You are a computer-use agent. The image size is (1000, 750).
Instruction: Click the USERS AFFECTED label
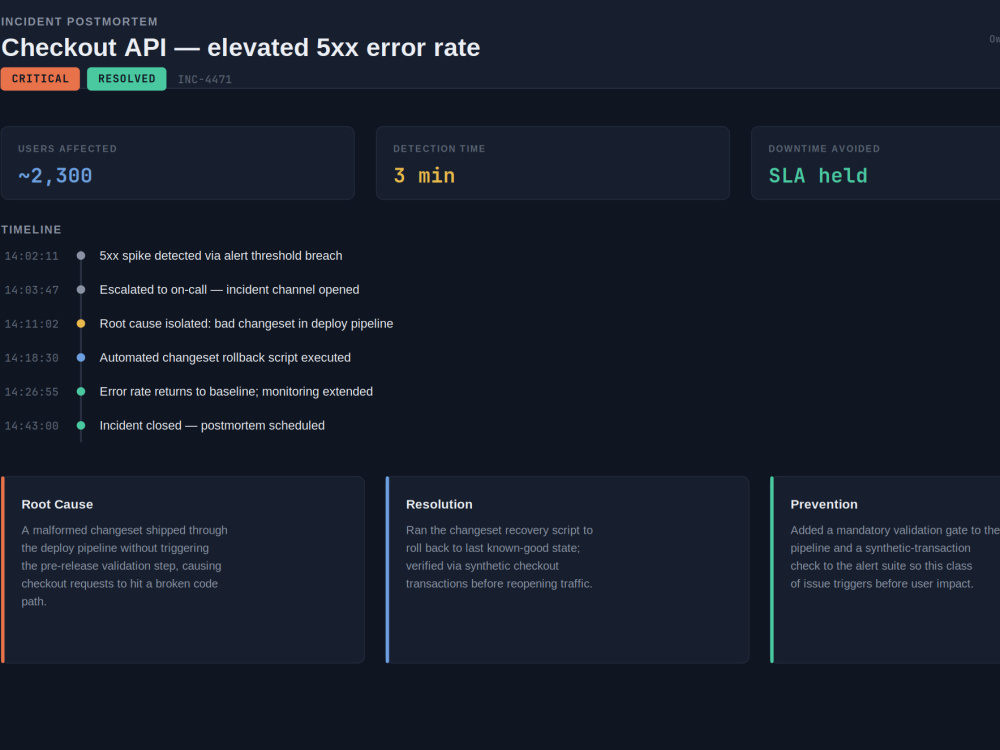[x=68, y=149]
